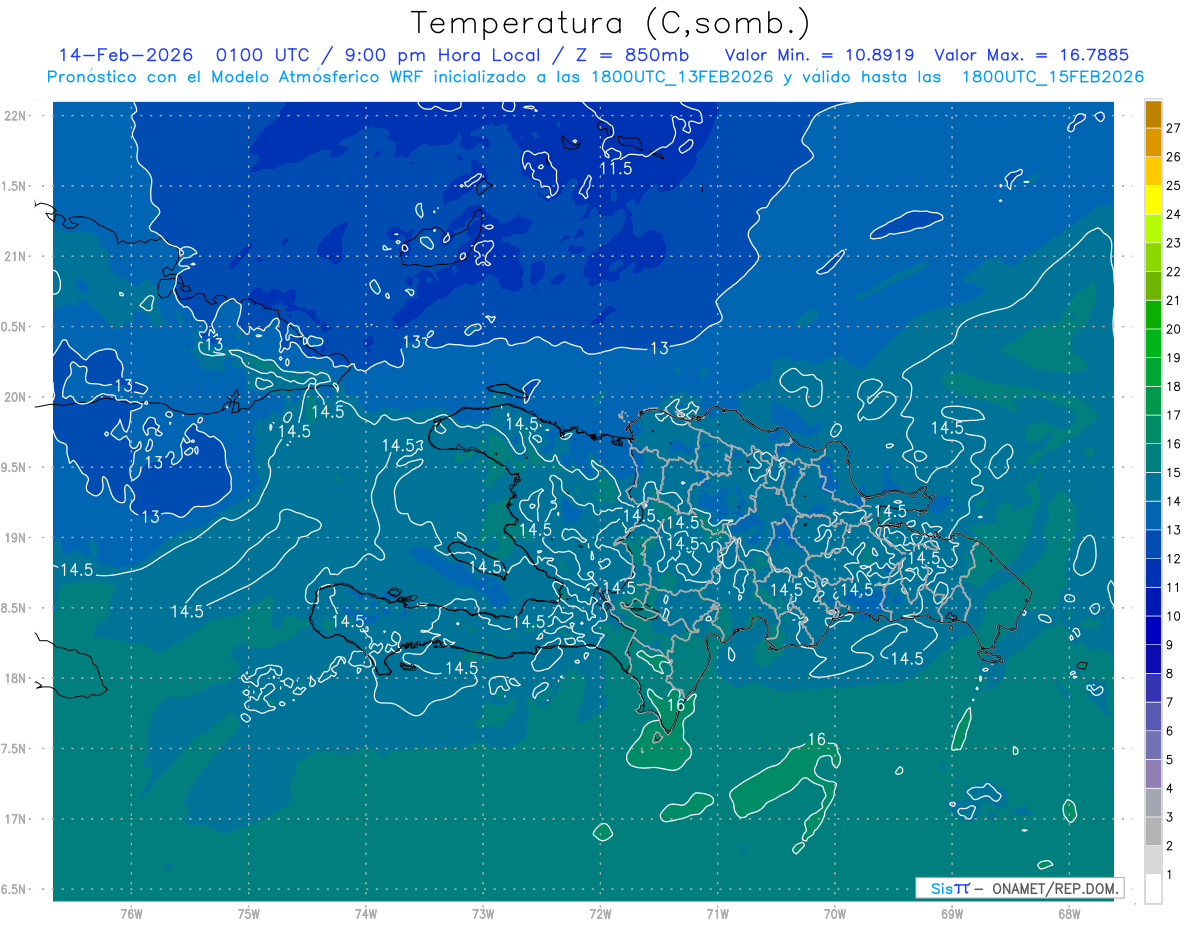
Task: Click the '18N' latitude label
Action: coord(17,678)
